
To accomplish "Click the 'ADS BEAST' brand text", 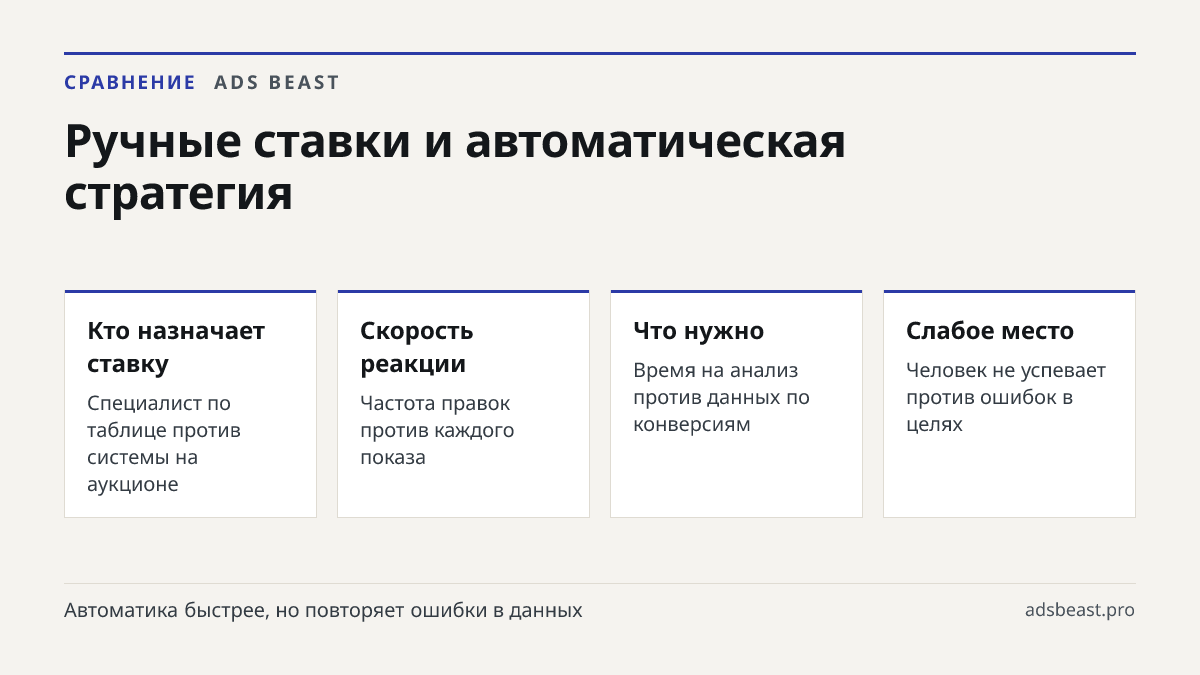I will tap(277, 83).
